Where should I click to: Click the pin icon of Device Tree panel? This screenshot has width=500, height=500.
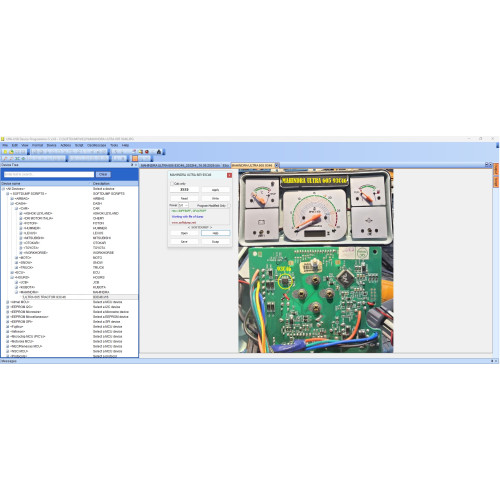coord(132,165)
